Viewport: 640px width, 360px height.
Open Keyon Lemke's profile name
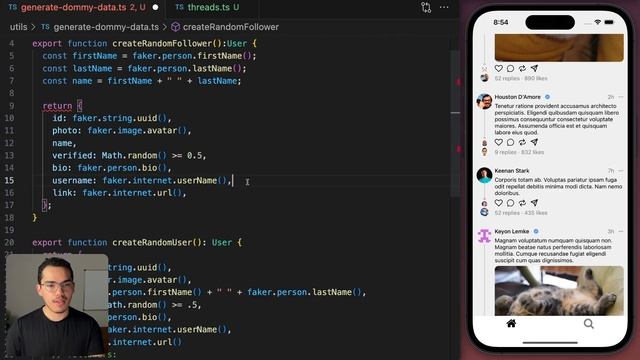(512, 231)
